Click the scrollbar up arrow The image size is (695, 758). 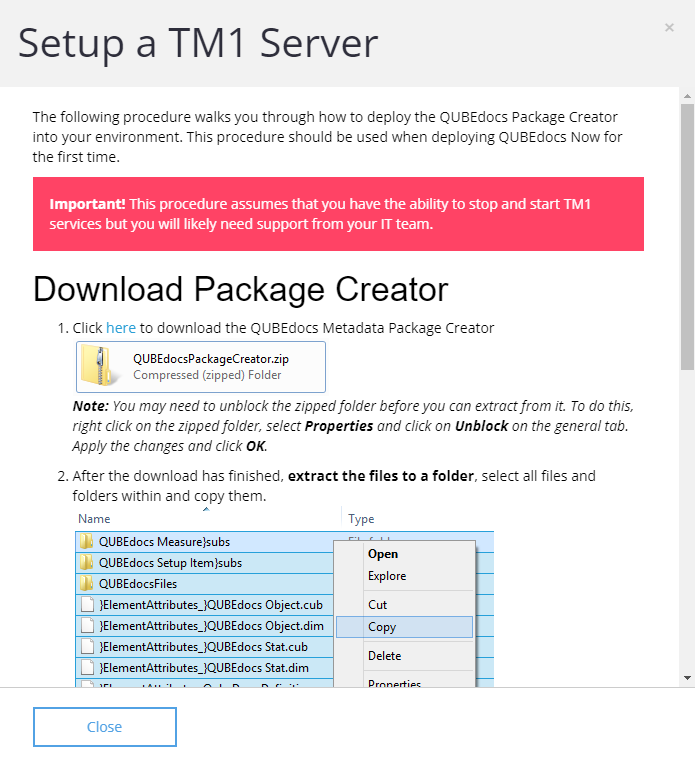click(687, 96)
